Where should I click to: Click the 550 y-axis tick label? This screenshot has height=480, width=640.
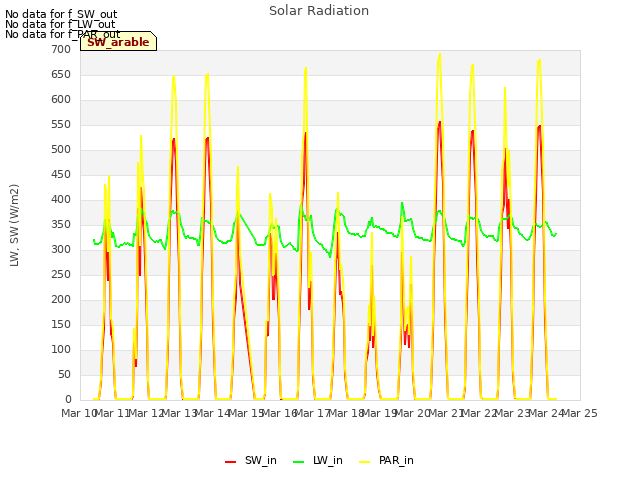[x=61, y=124]
